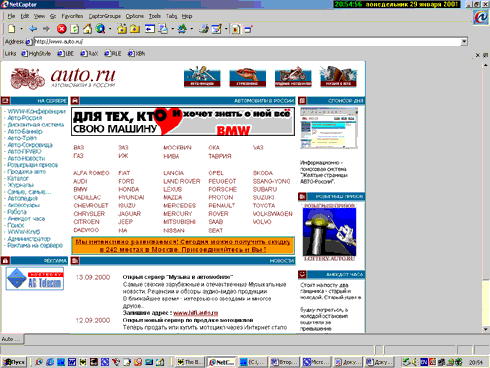Screen dimensions: 490x368
Task: Click the red Stop button in toolbar
Action: pyautogui.click(x=61, y=29)
